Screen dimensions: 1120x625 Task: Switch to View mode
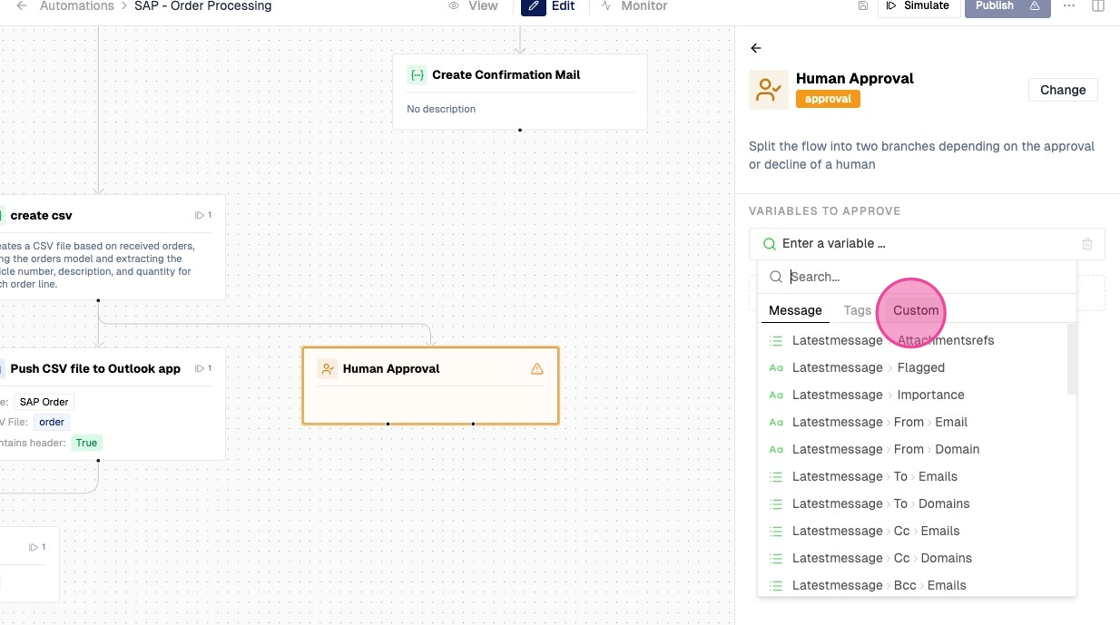[473, 6]
